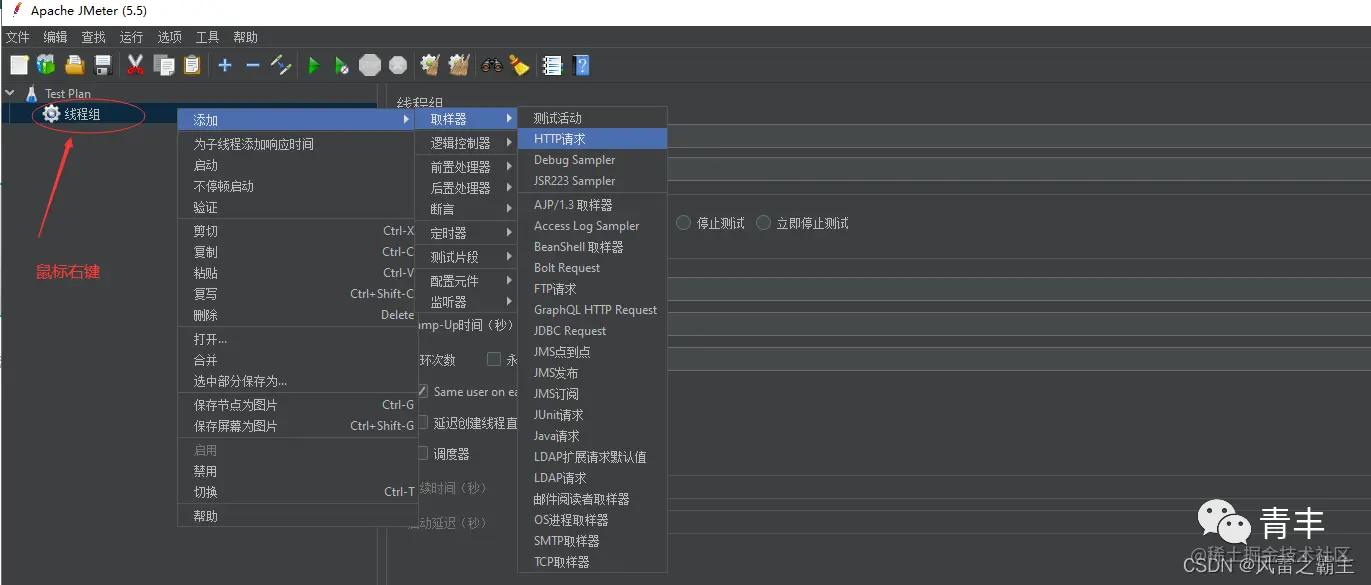Click 切换 in context menu

coord(296,492)
